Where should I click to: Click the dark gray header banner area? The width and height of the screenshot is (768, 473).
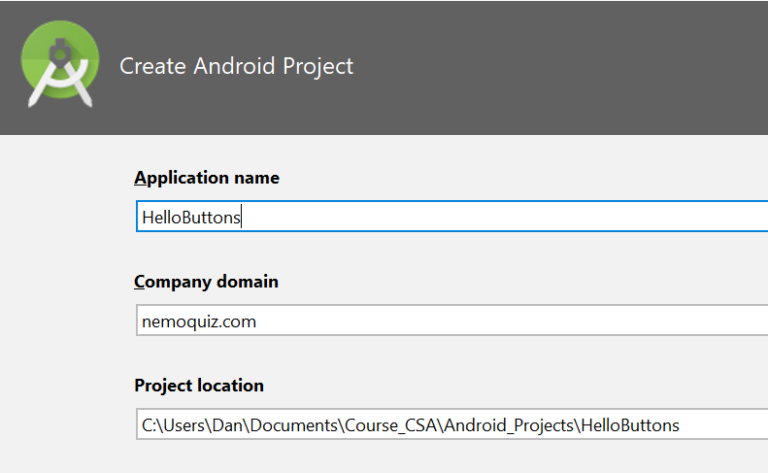pos(539,67)
